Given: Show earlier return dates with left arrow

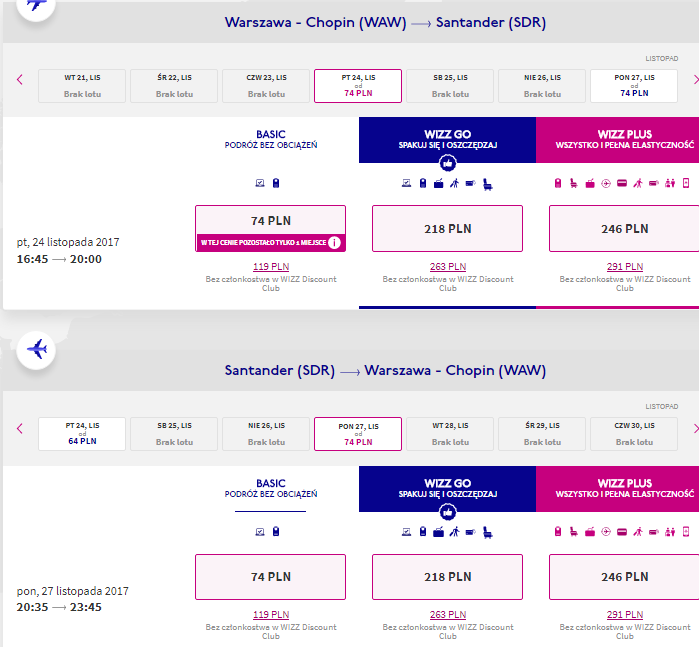Looking at the screenshot, I should [20, 429].
